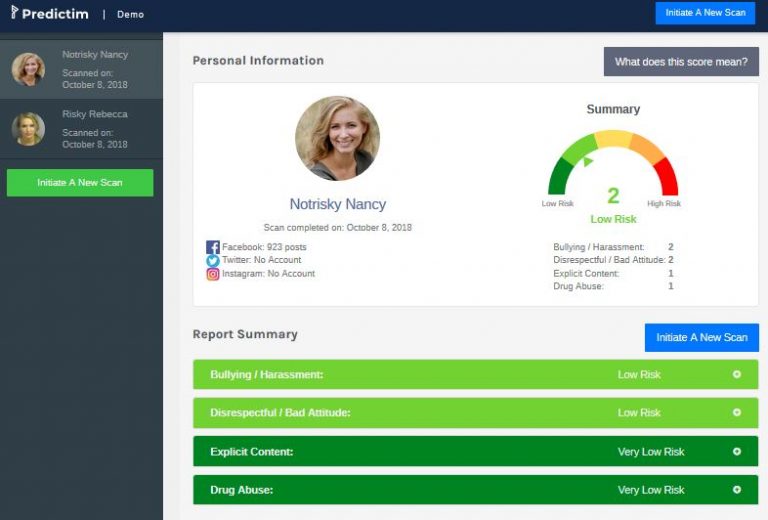
Task: Click the Predictim logo icon
Action: (14, 12)
